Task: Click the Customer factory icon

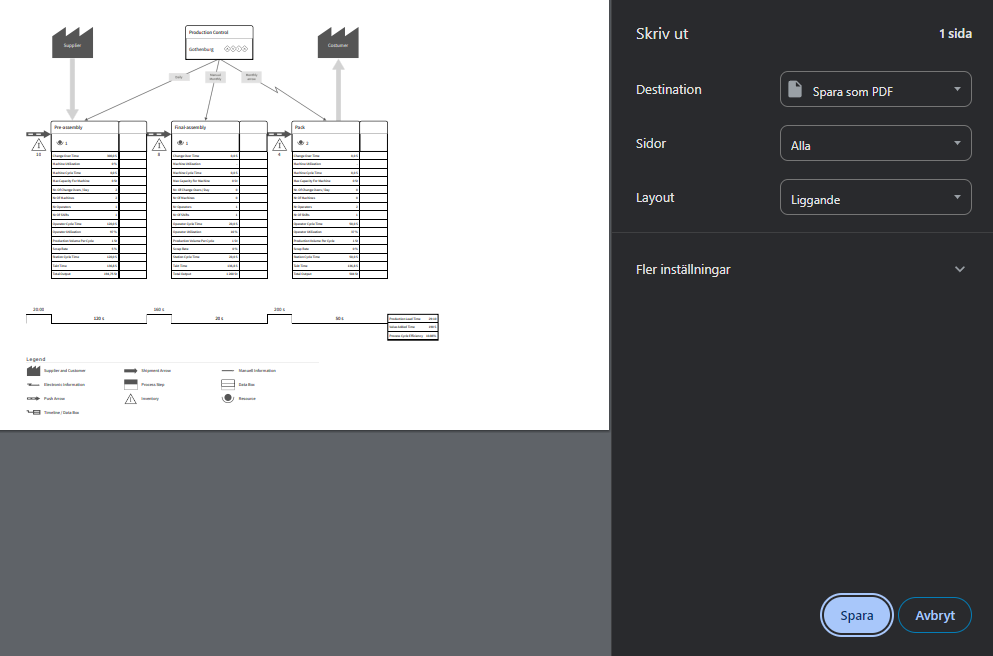Action: [338, 44]
